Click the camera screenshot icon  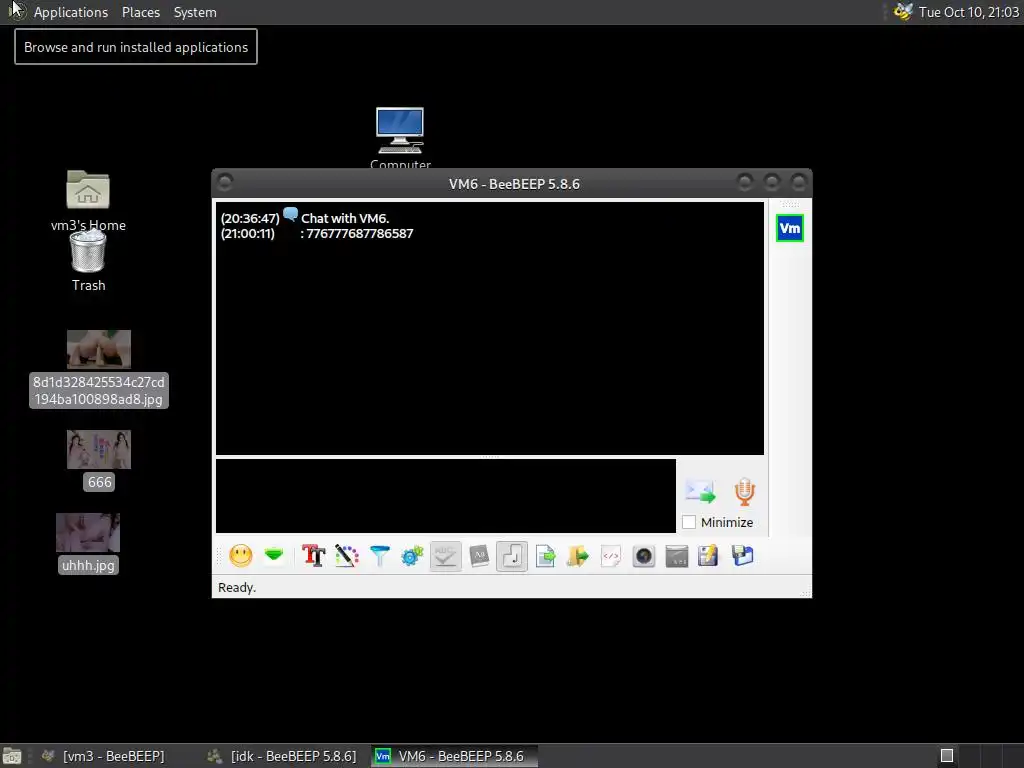[x=644, y=556]
